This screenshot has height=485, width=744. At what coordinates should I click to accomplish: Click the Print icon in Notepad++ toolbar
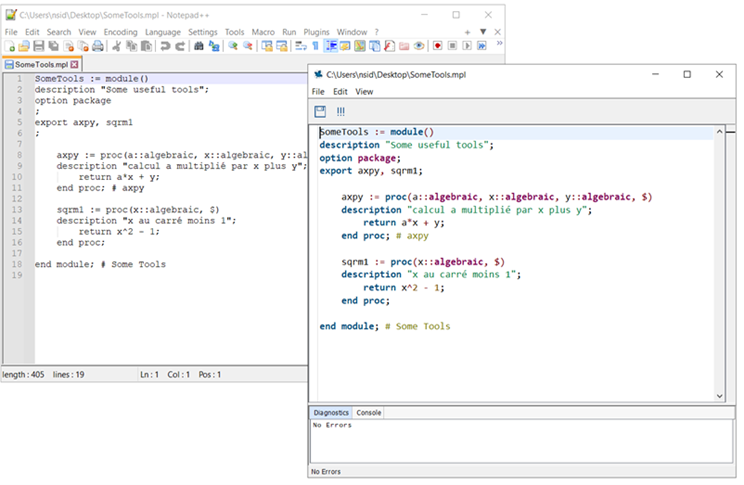(98, 46)
